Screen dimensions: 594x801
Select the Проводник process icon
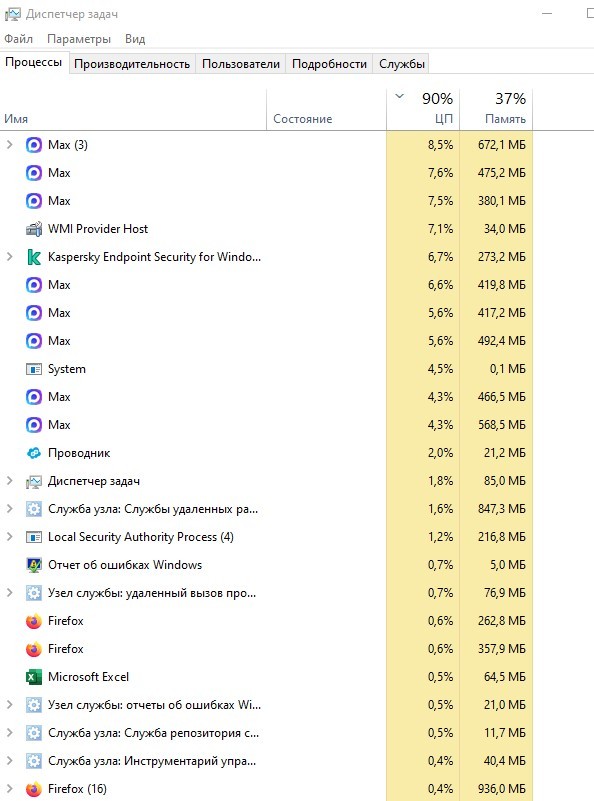pos(34,453)
